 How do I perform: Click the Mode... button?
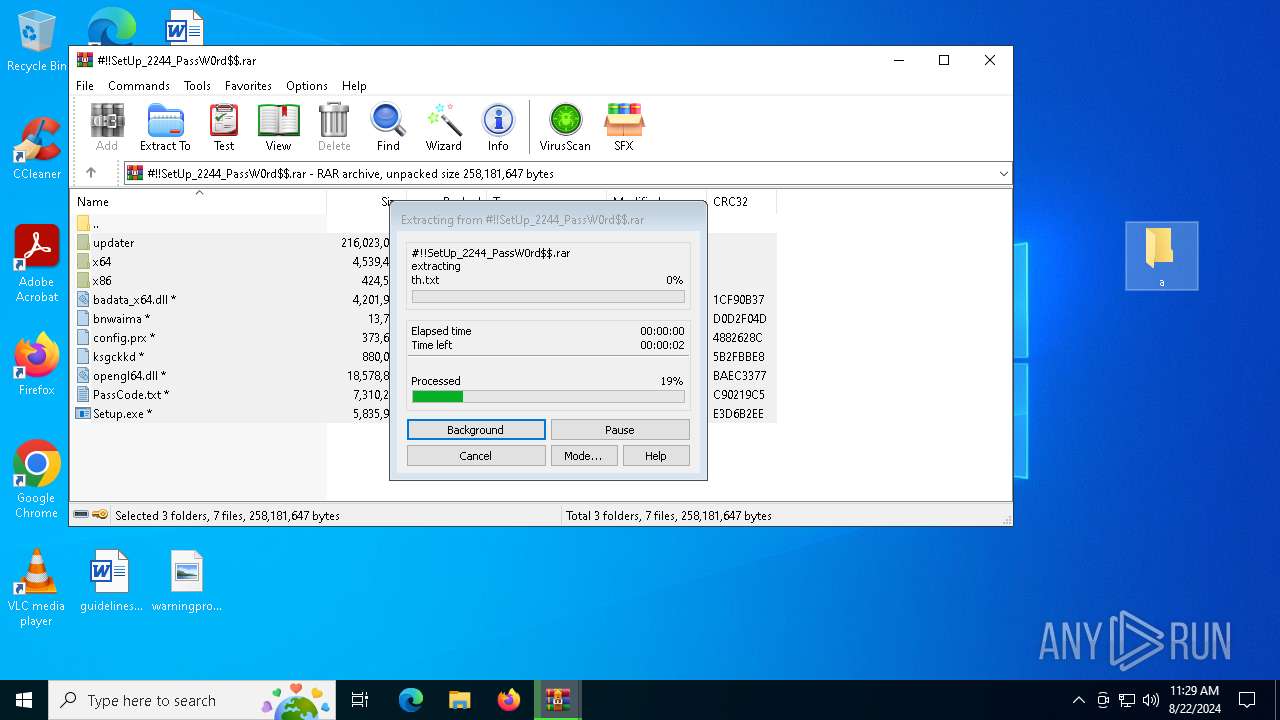(x=583, y=456)
